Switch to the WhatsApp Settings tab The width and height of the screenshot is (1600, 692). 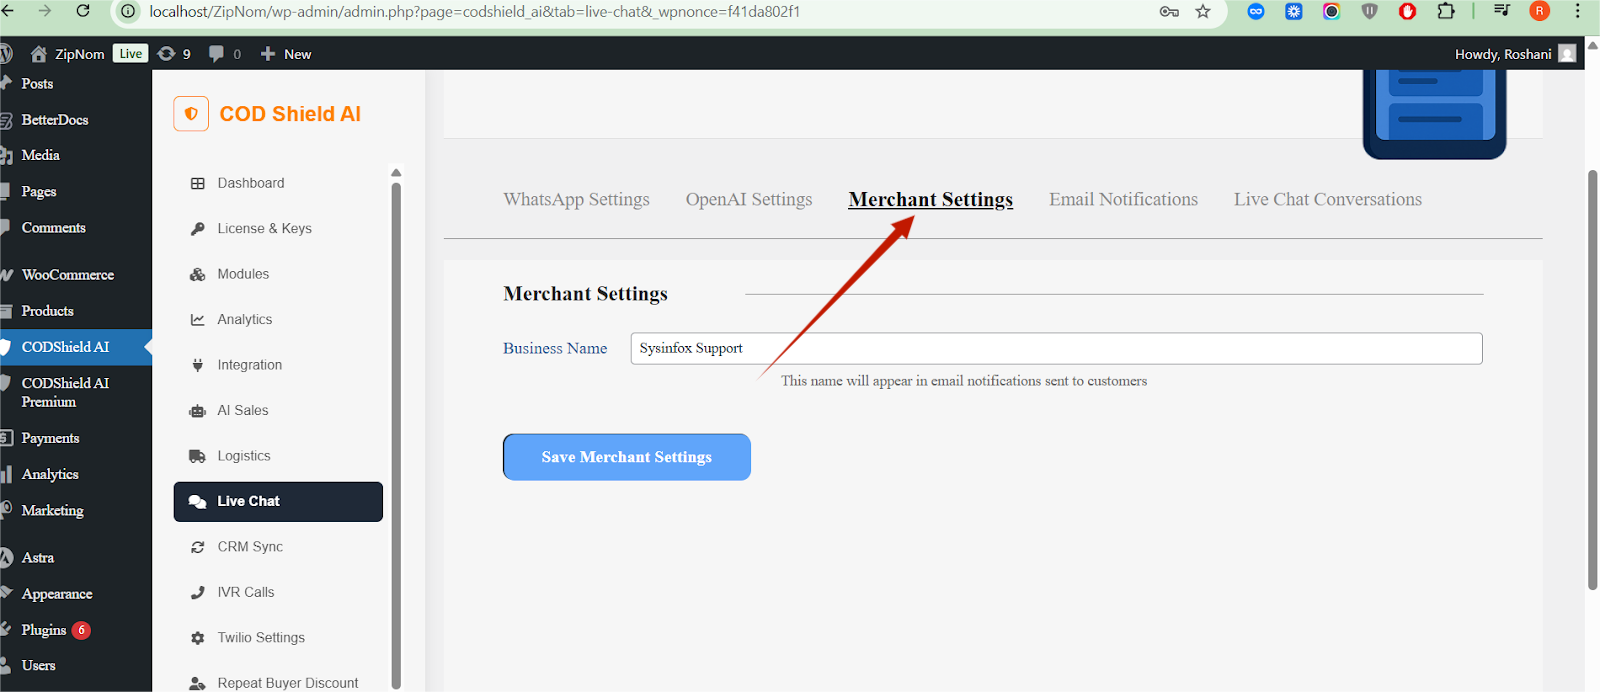(576, 200)
